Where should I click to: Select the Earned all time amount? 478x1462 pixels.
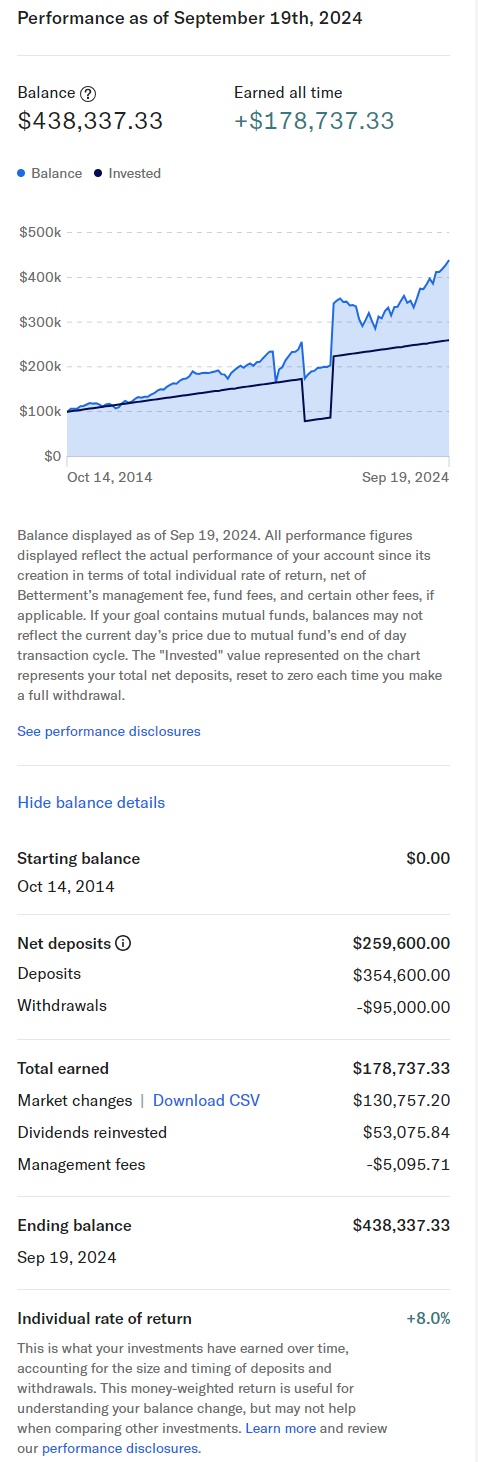[314, 121]
